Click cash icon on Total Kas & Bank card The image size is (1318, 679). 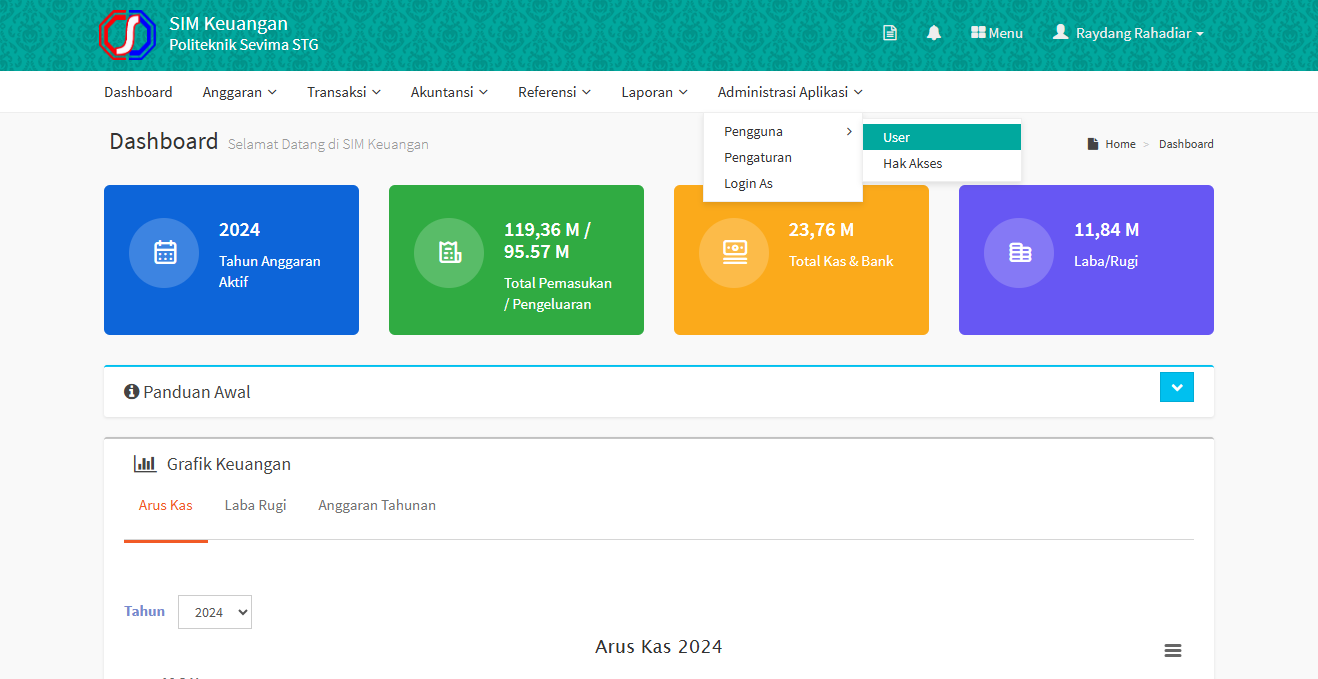pyautogui.click(x=735, y=252)
